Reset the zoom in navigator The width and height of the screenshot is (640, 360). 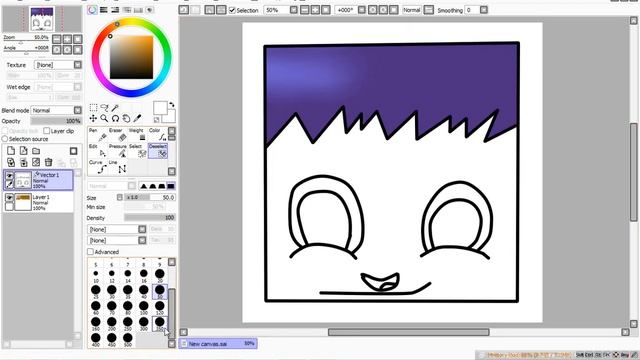click(x=78, y=39)
